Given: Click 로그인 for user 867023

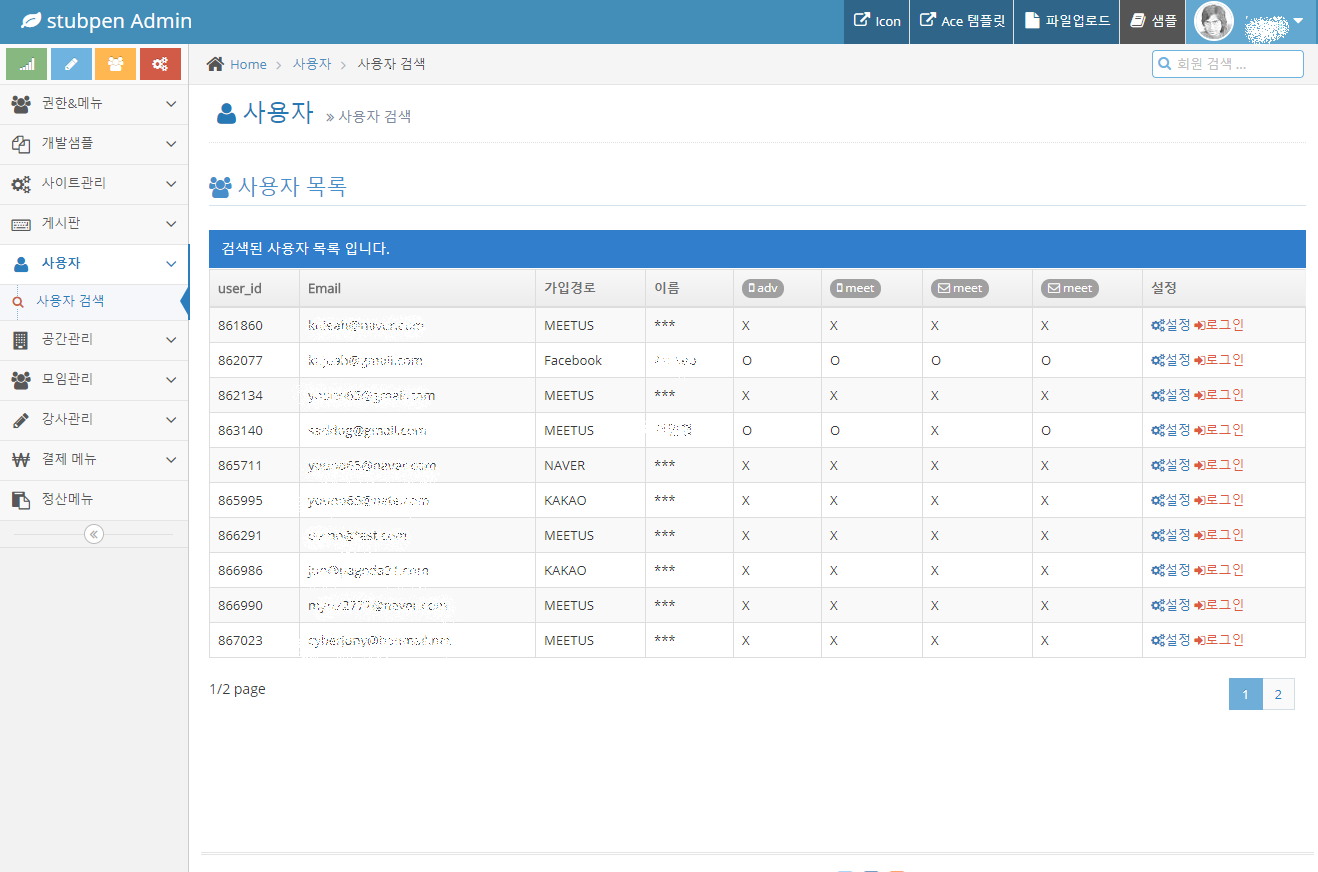Looking at the screenshot, I should pyautogui.click(x=1219, y=640).
